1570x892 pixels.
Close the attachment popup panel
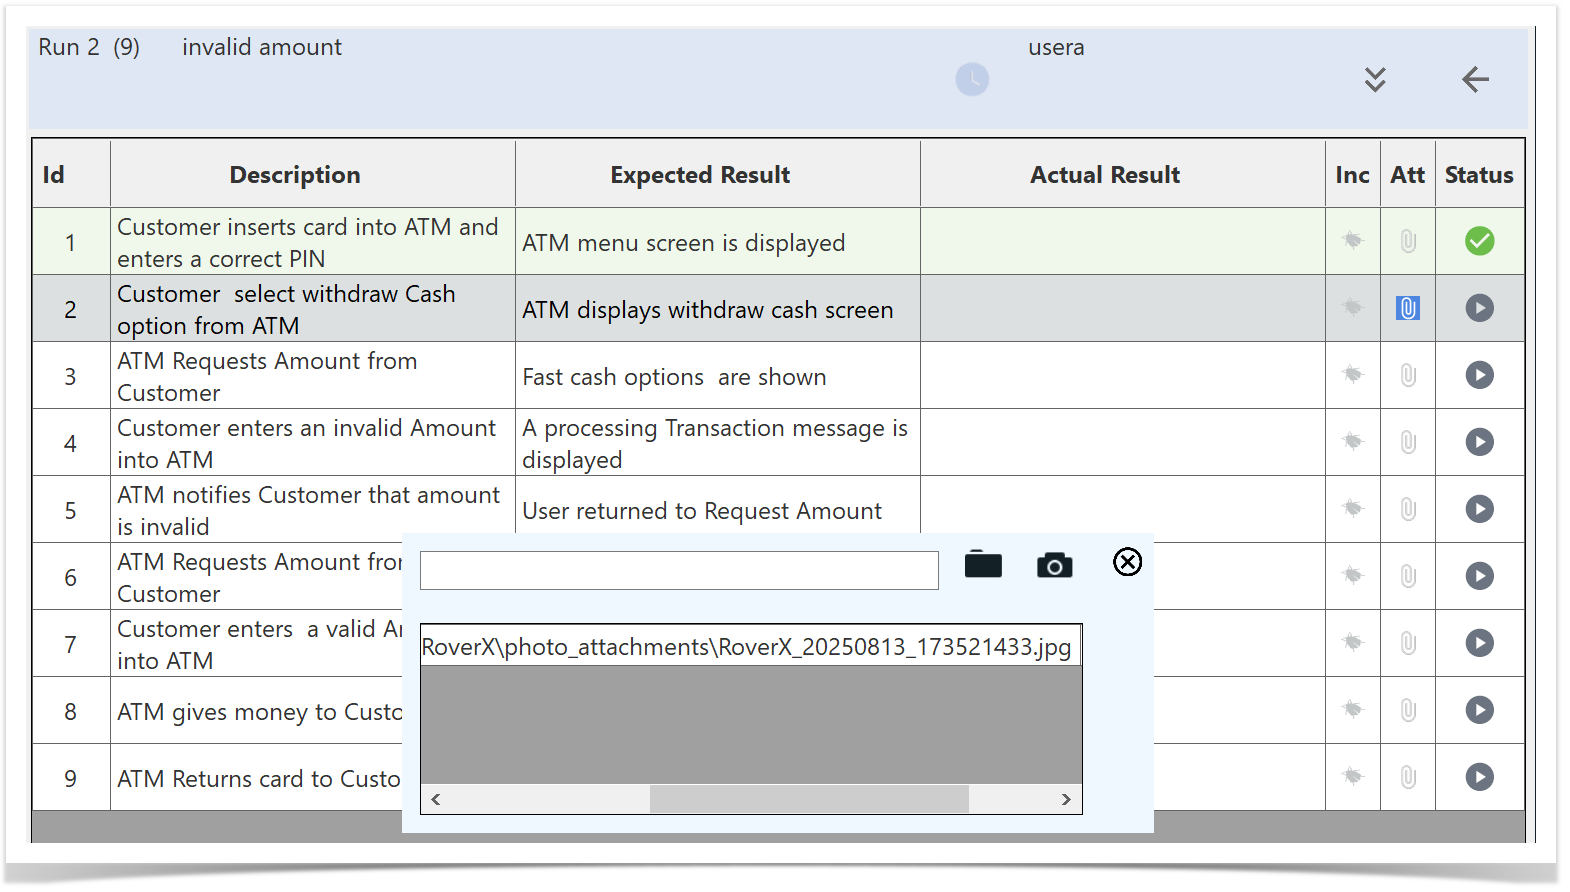tap(1127, 562)
